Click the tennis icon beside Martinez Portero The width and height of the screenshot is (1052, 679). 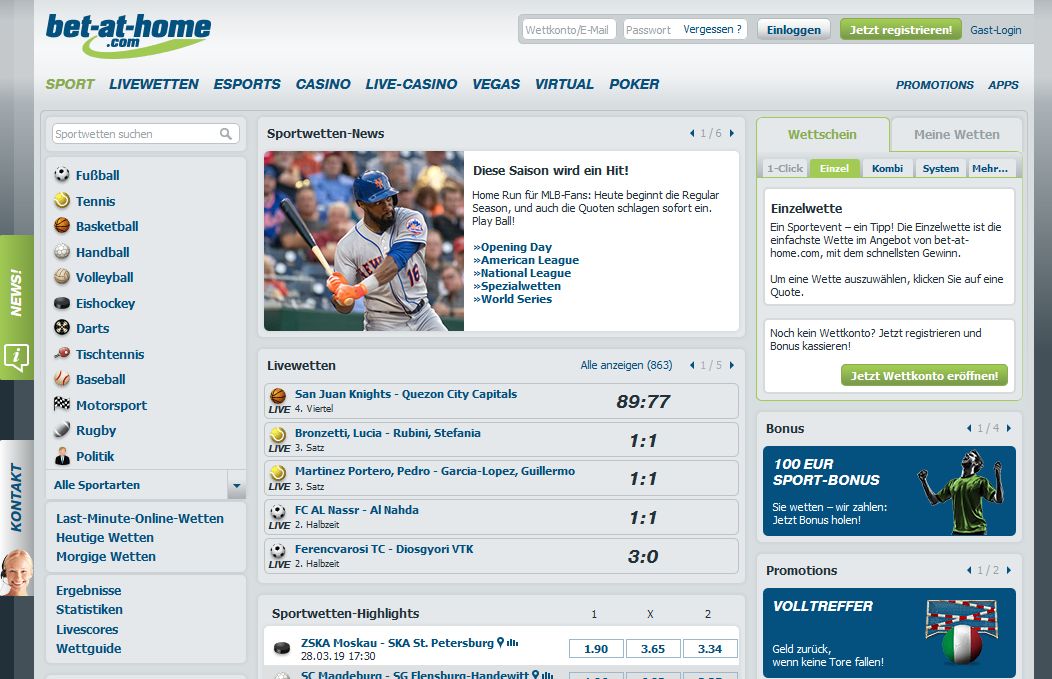coord(278,472)
